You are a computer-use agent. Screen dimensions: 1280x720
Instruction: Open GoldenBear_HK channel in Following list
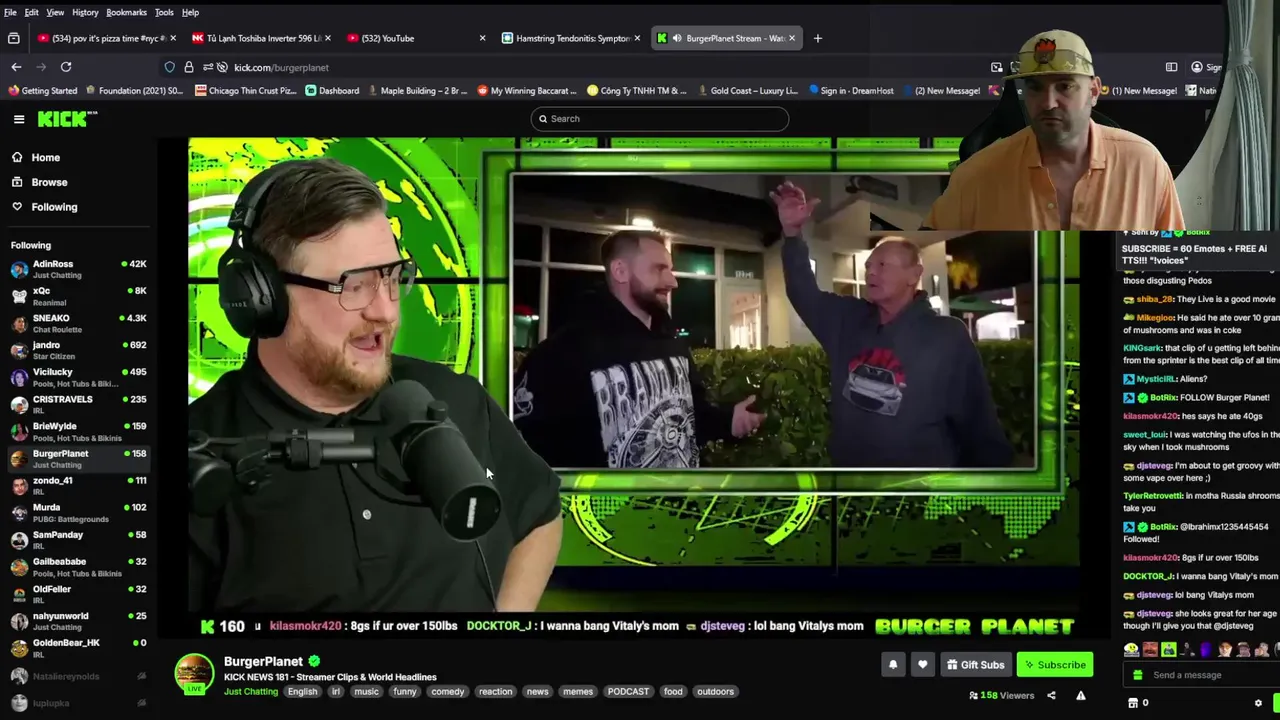click(78, 646)
